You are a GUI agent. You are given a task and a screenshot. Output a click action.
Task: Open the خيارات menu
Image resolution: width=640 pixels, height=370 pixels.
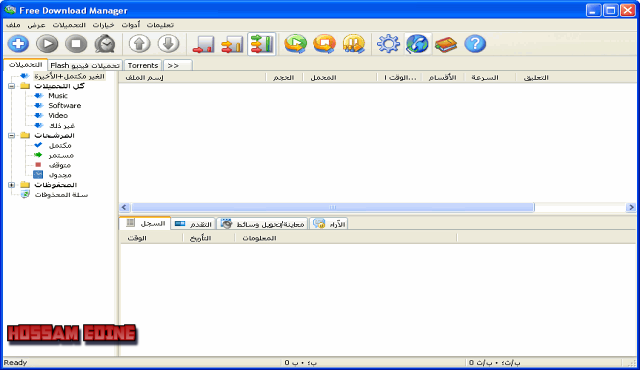tap(103, 25)
